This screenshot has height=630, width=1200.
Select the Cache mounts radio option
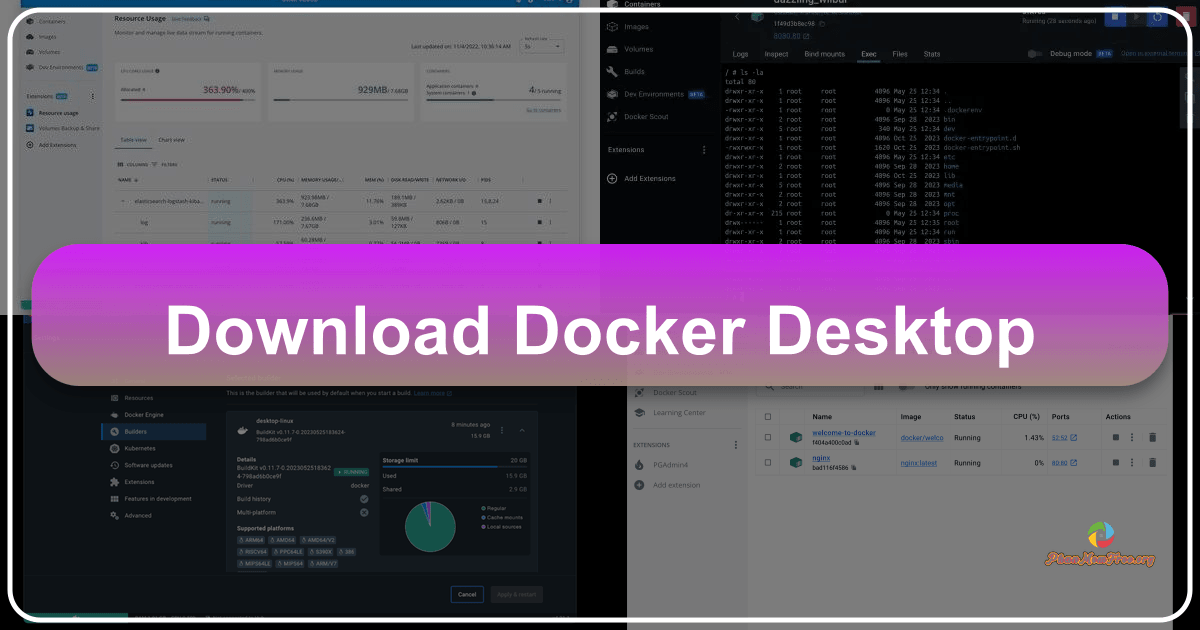point(482,517)
